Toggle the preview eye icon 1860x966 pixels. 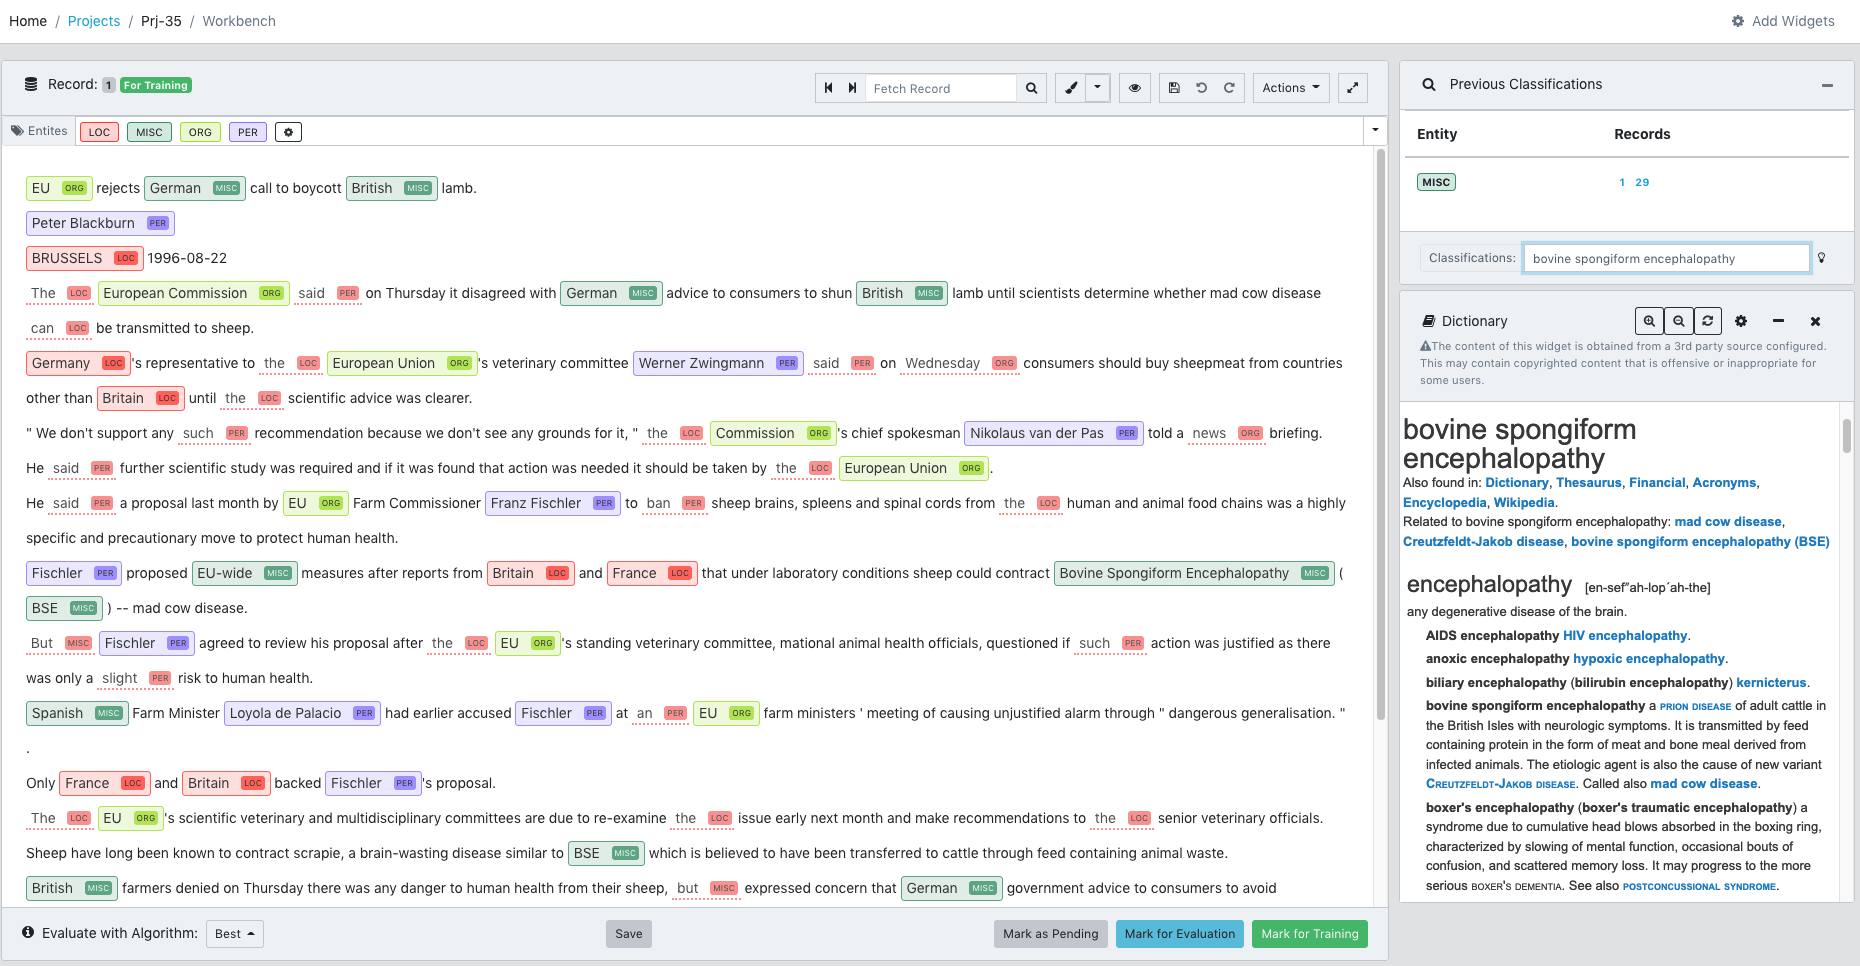(1134, 87)
